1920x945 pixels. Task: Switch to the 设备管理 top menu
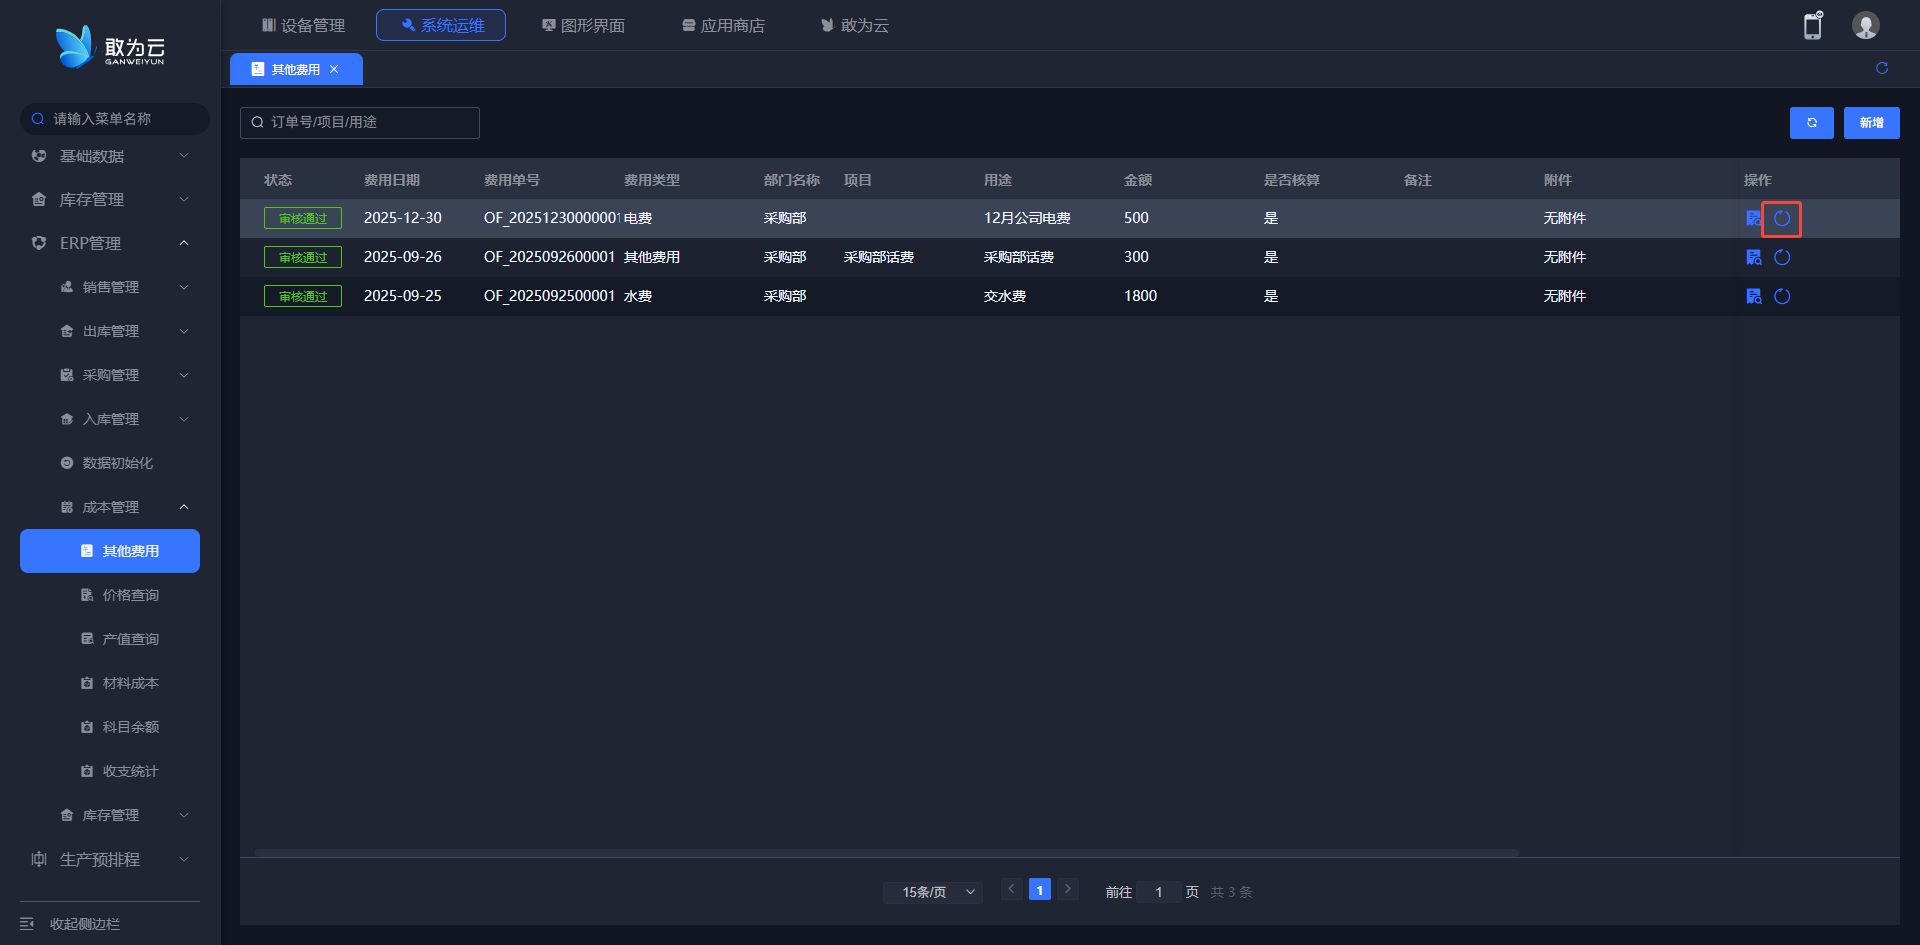303,25
